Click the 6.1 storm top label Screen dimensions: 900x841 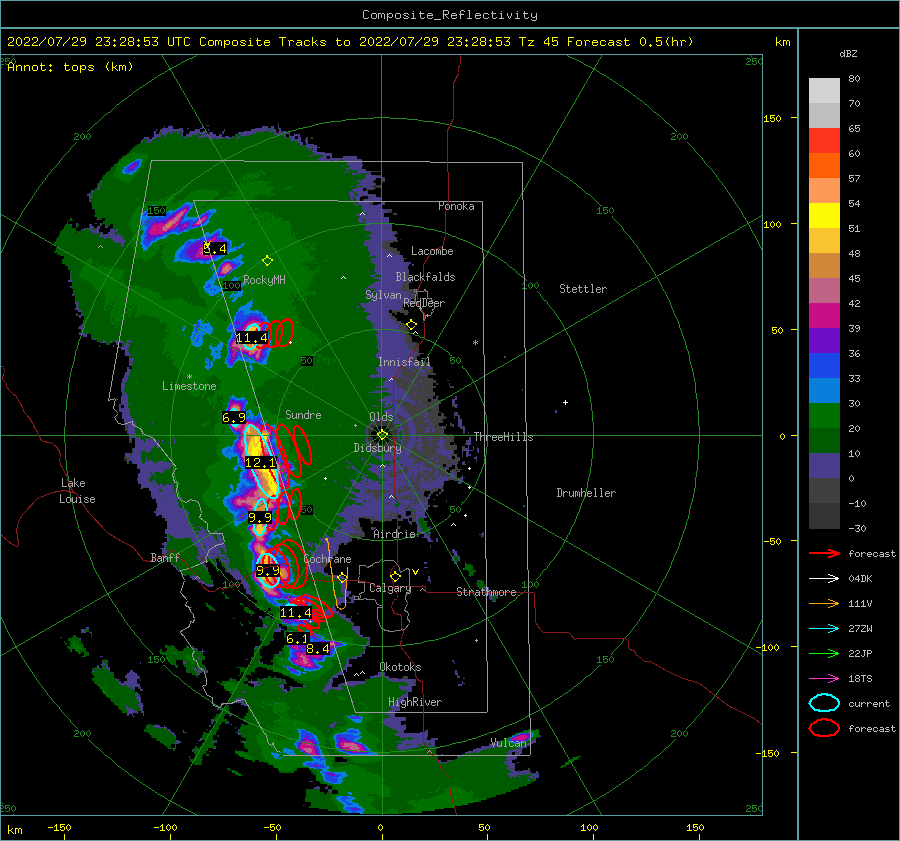click(297, 638)
